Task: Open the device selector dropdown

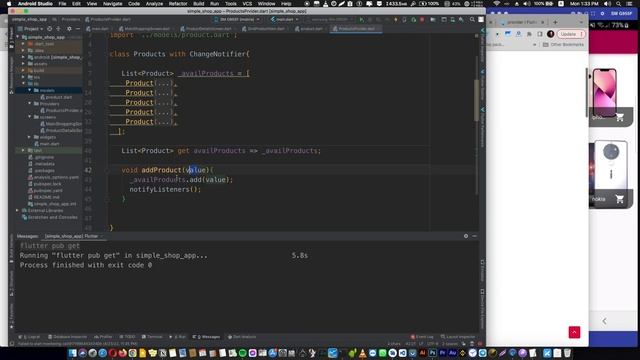Action: [237, 19]
